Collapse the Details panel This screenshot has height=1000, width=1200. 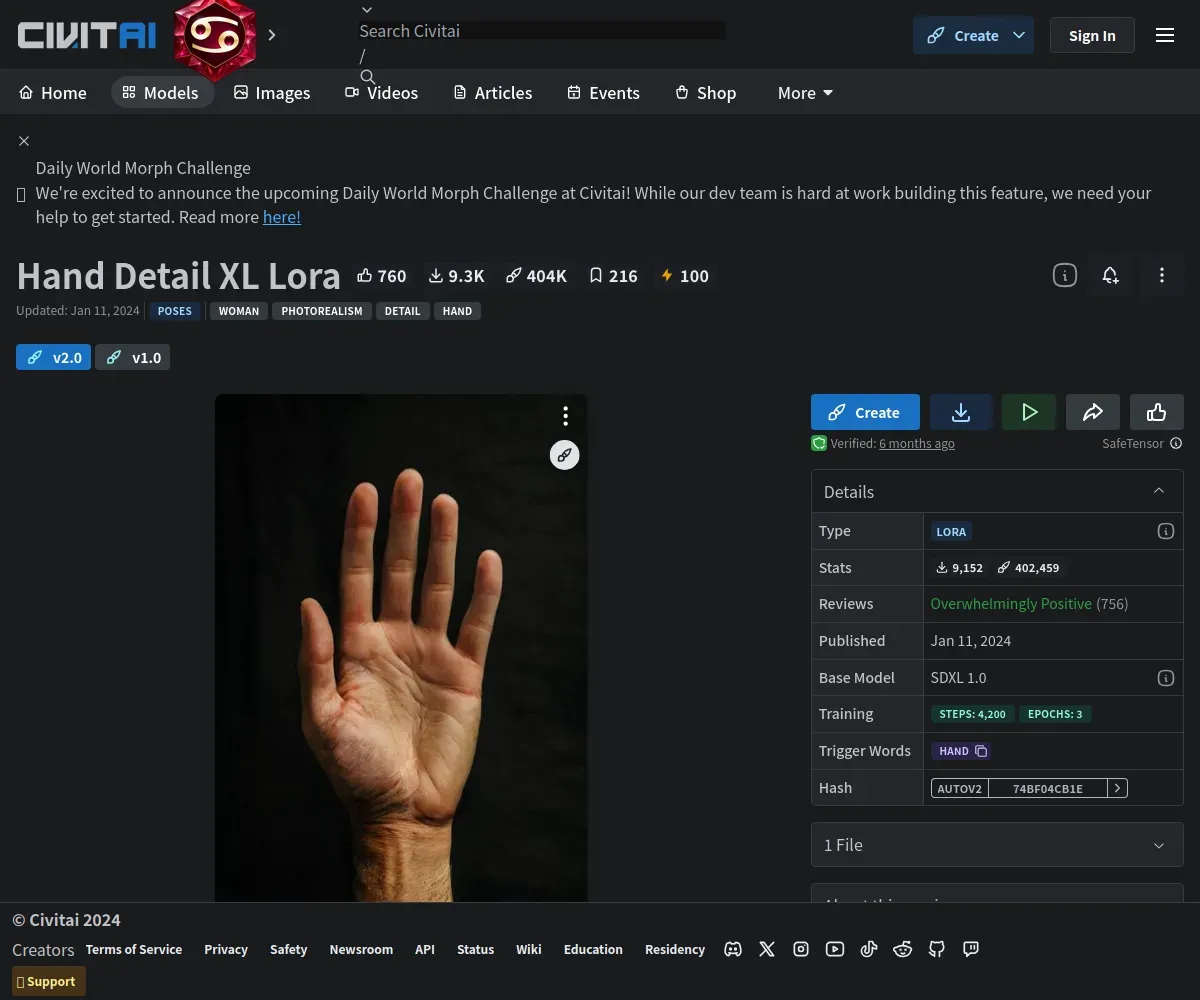point(1159,491)
